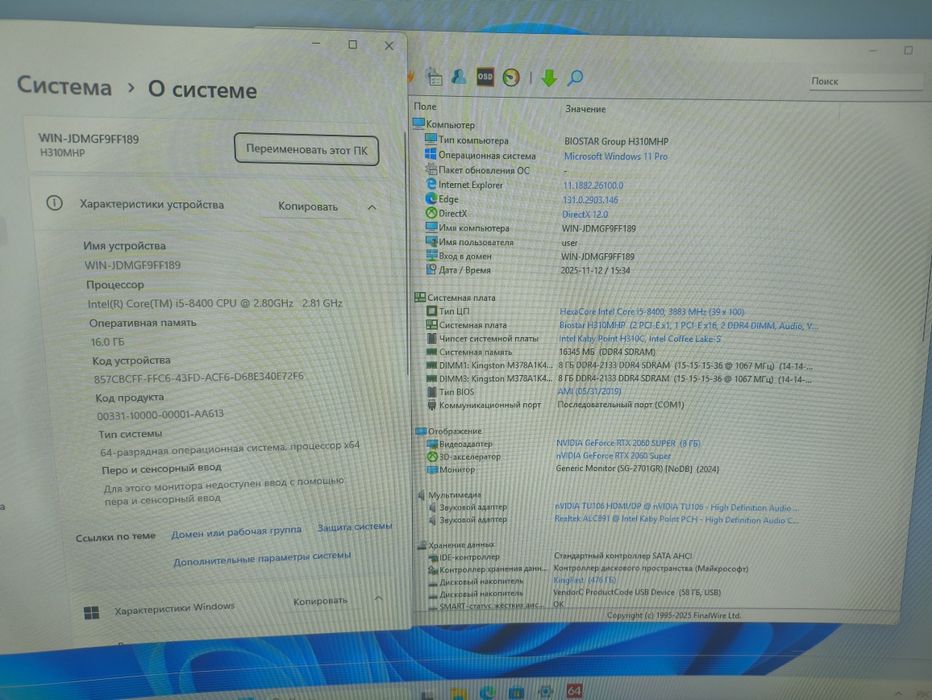Click the Поле column header
This screenshot has width=932, height=700.
click(x=425, y=106)
